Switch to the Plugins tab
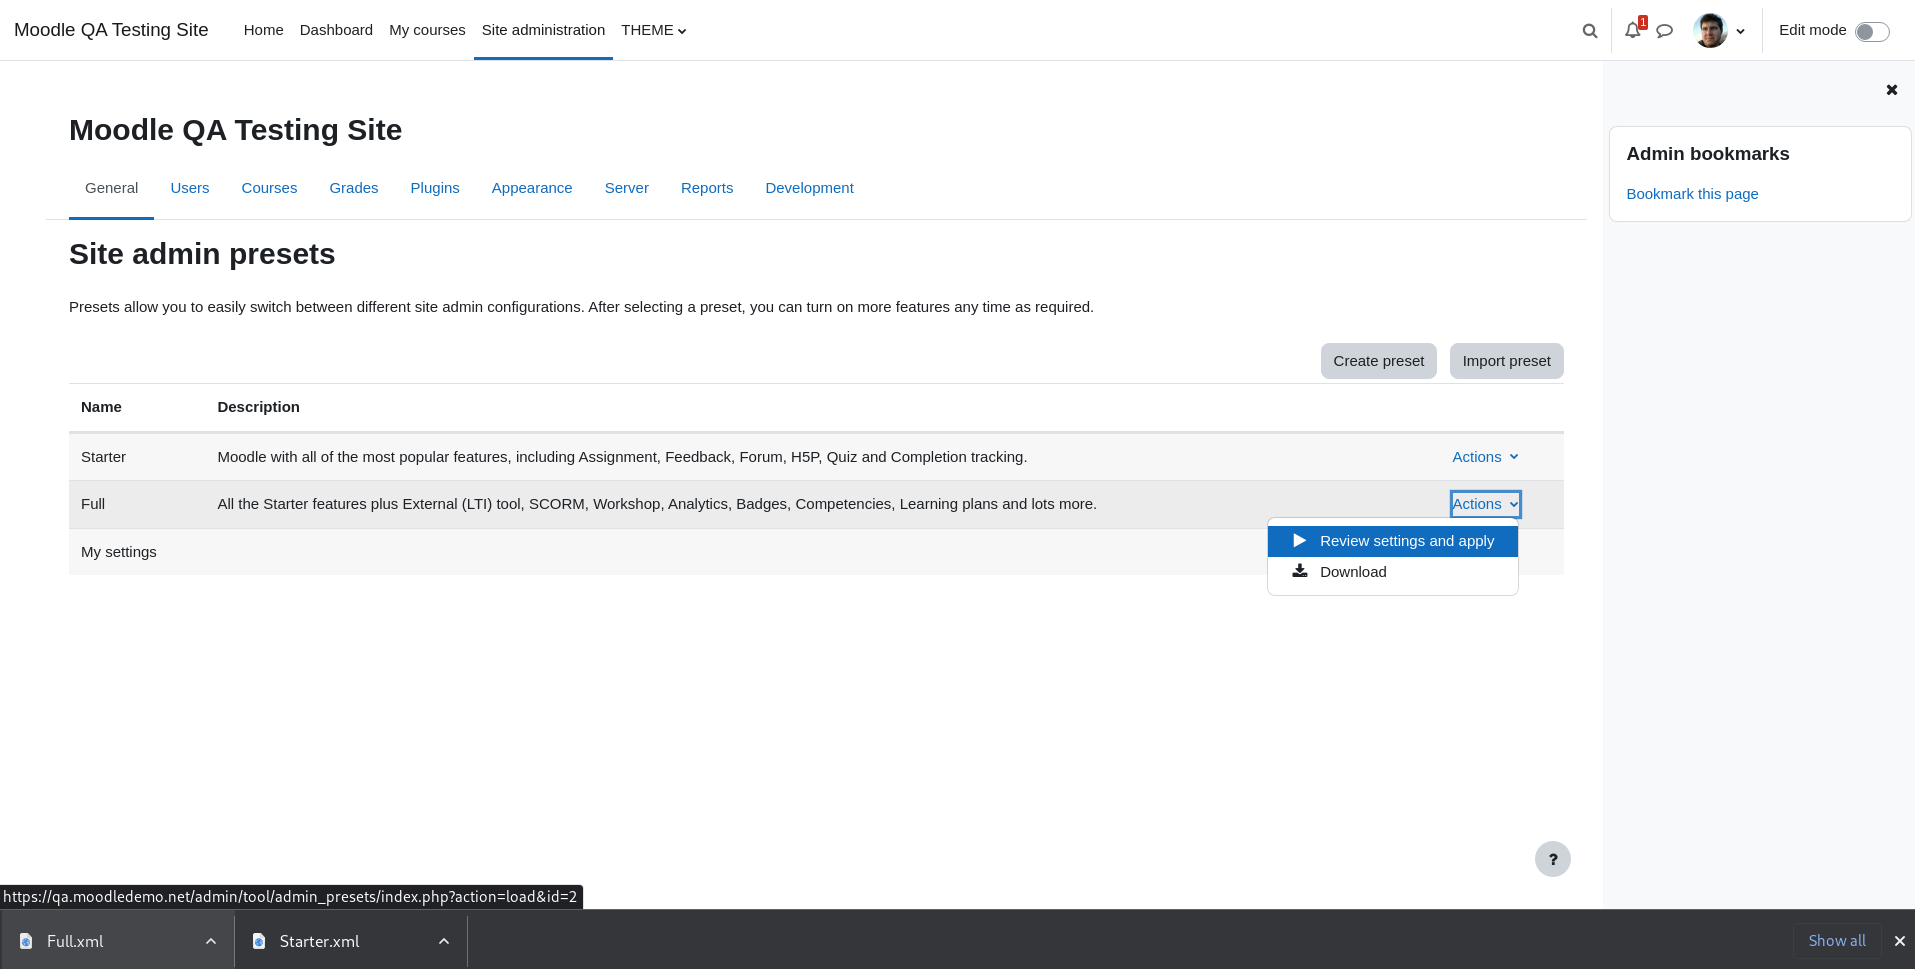The image size is (1915, 969). (x=435, y=188)
